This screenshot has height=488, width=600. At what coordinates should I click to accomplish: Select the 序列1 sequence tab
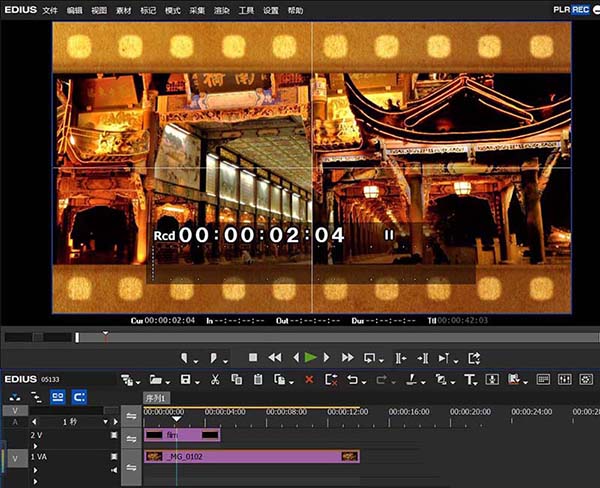click(x=156, y=398)
